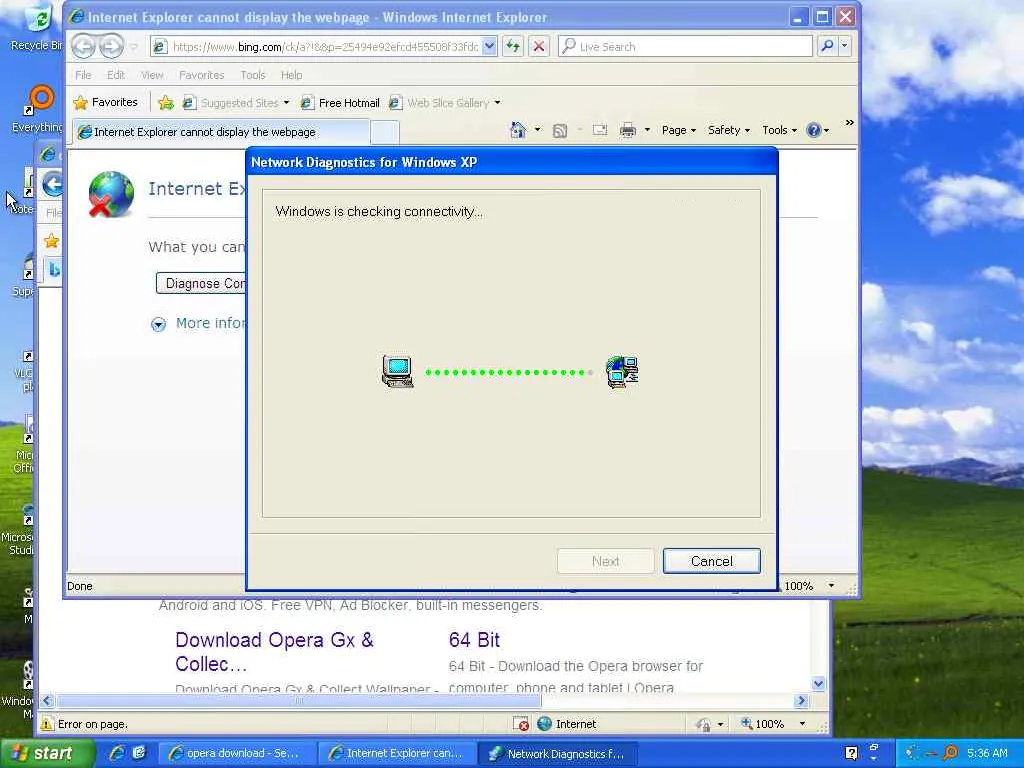Open recent pages dropdown next to forward button

[133, 46]
